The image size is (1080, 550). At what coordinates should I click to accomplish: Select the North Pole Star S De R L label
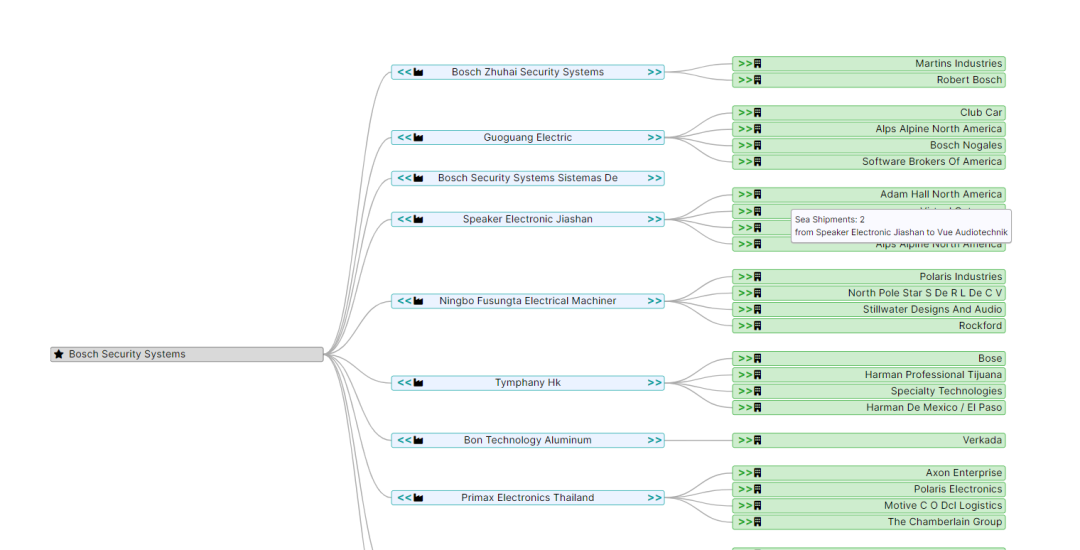(x=925, y=293)
